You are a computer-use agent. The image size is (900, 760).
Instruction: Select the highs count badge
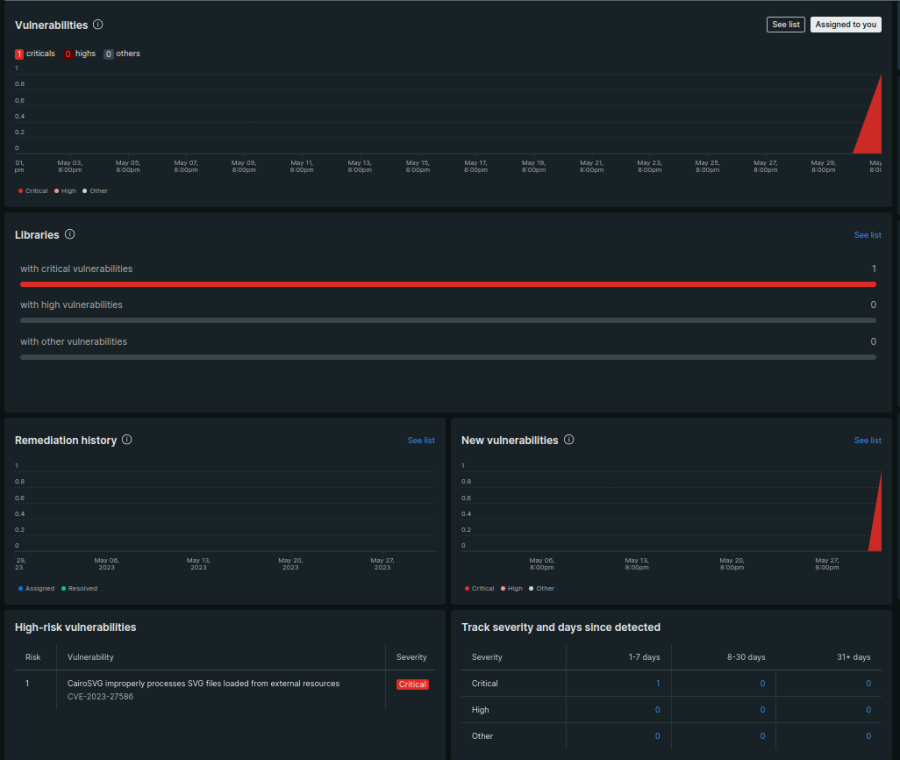pyautogui.click(x=68, y=54)
